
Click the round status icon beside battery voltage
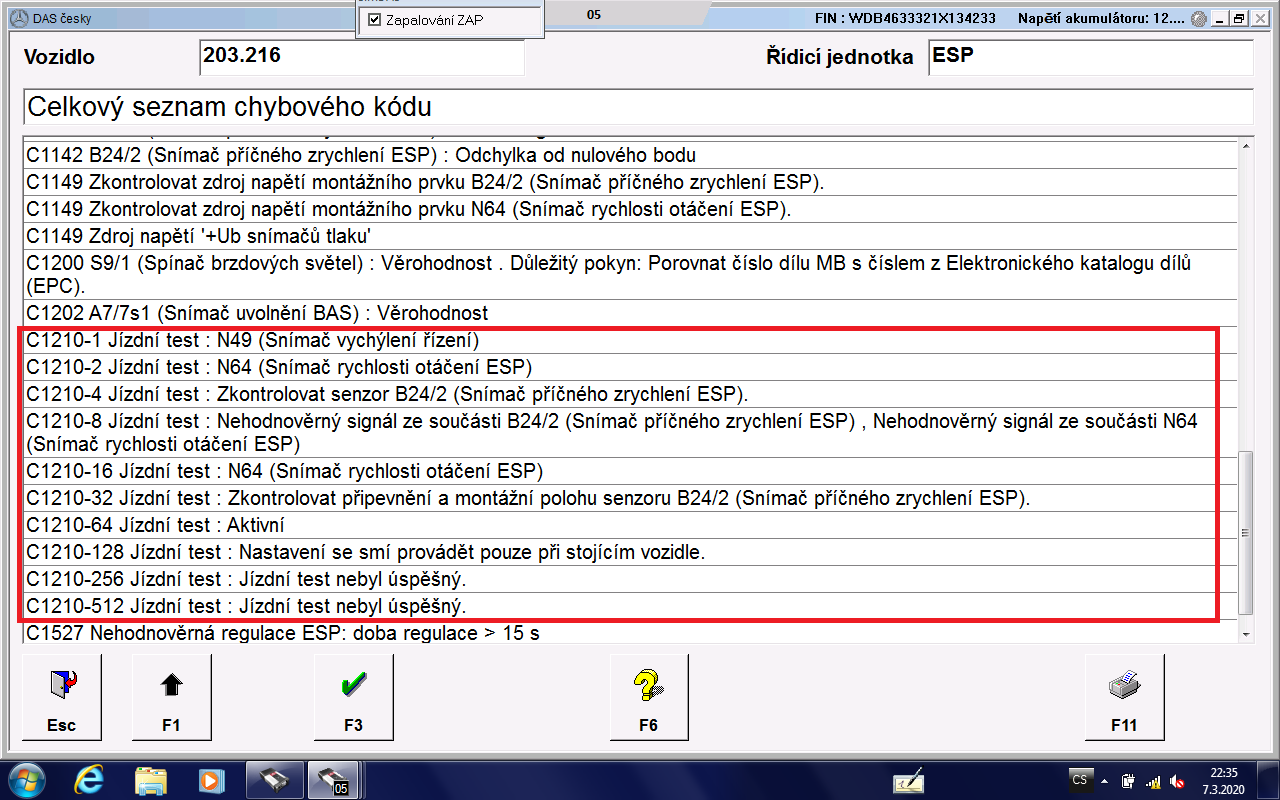(x=1198, y=18)
